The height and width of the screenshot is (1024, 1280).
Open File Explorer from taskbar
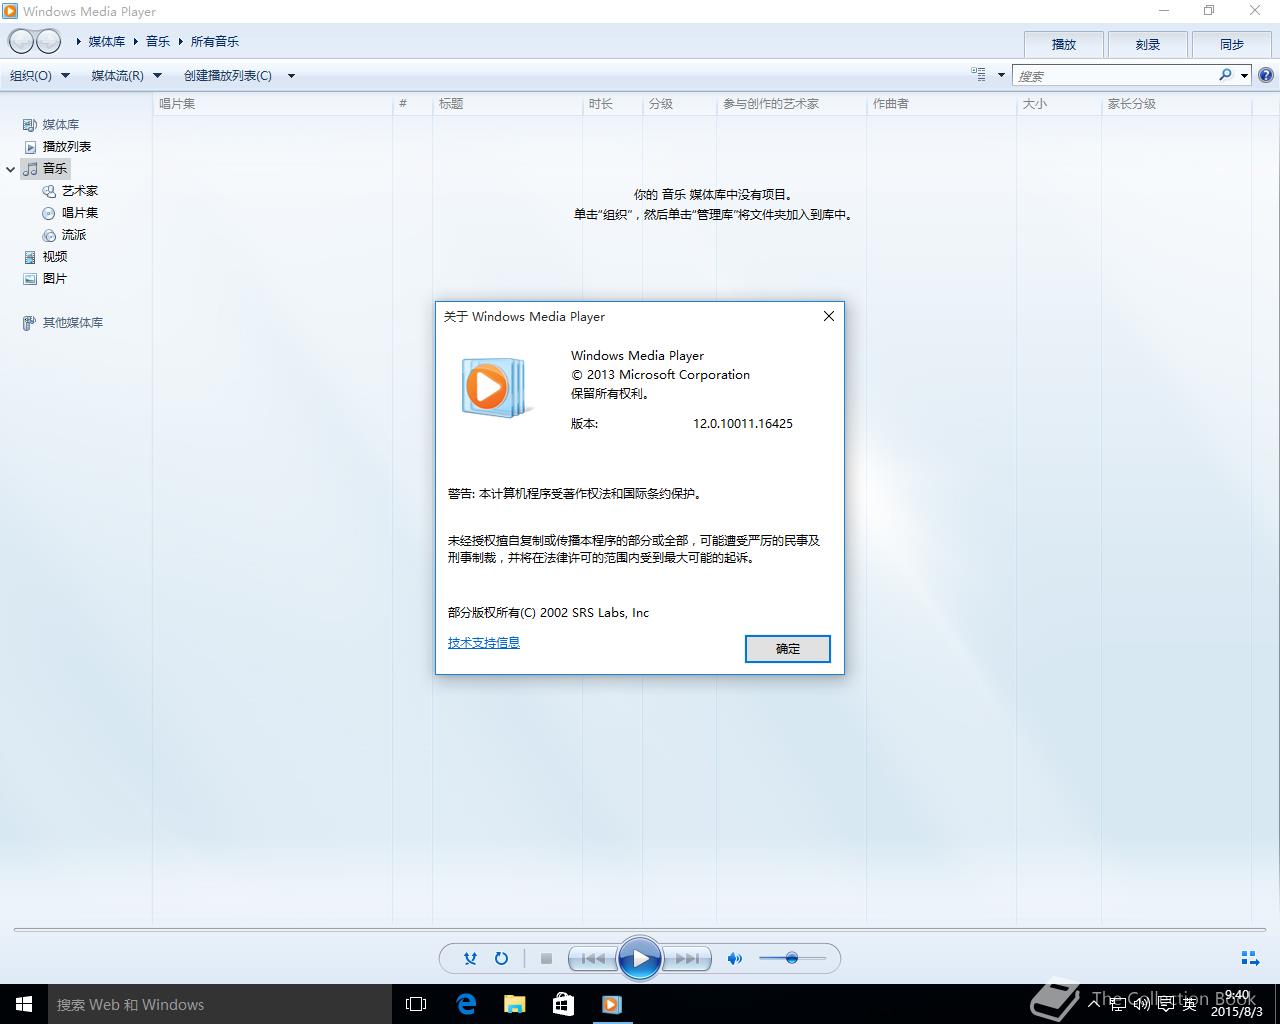click(514, 1004)
